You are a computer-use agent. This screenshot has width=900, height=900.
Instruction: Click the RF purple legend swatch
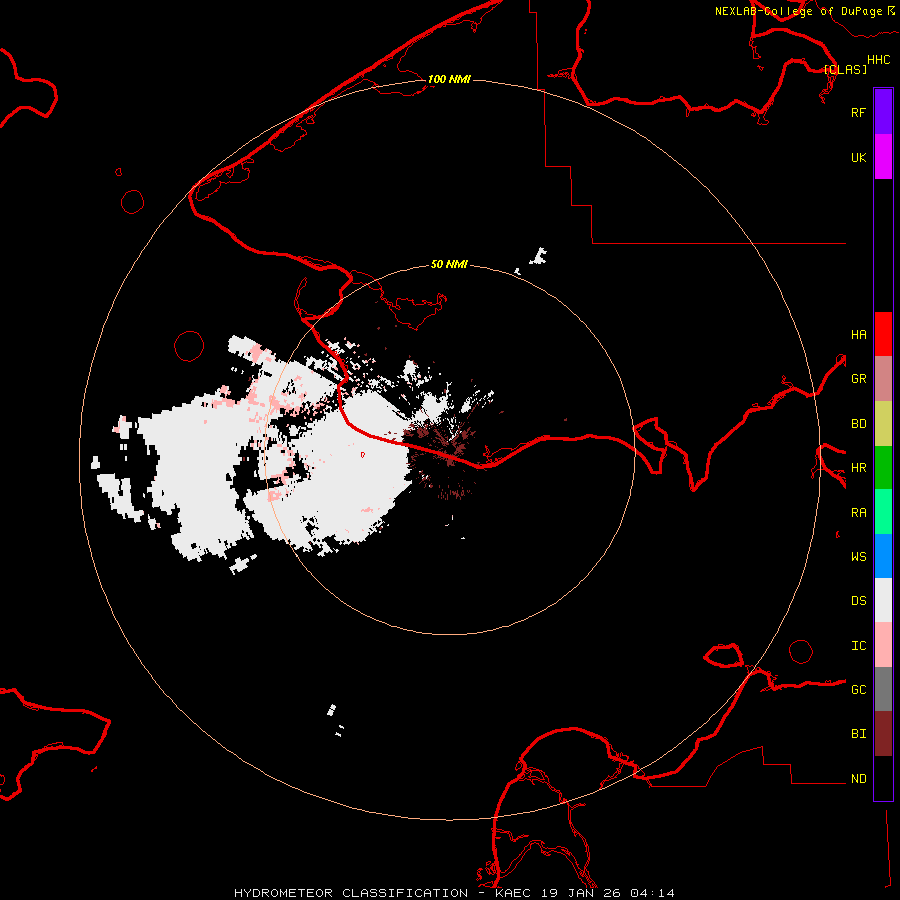pos(883,112)
